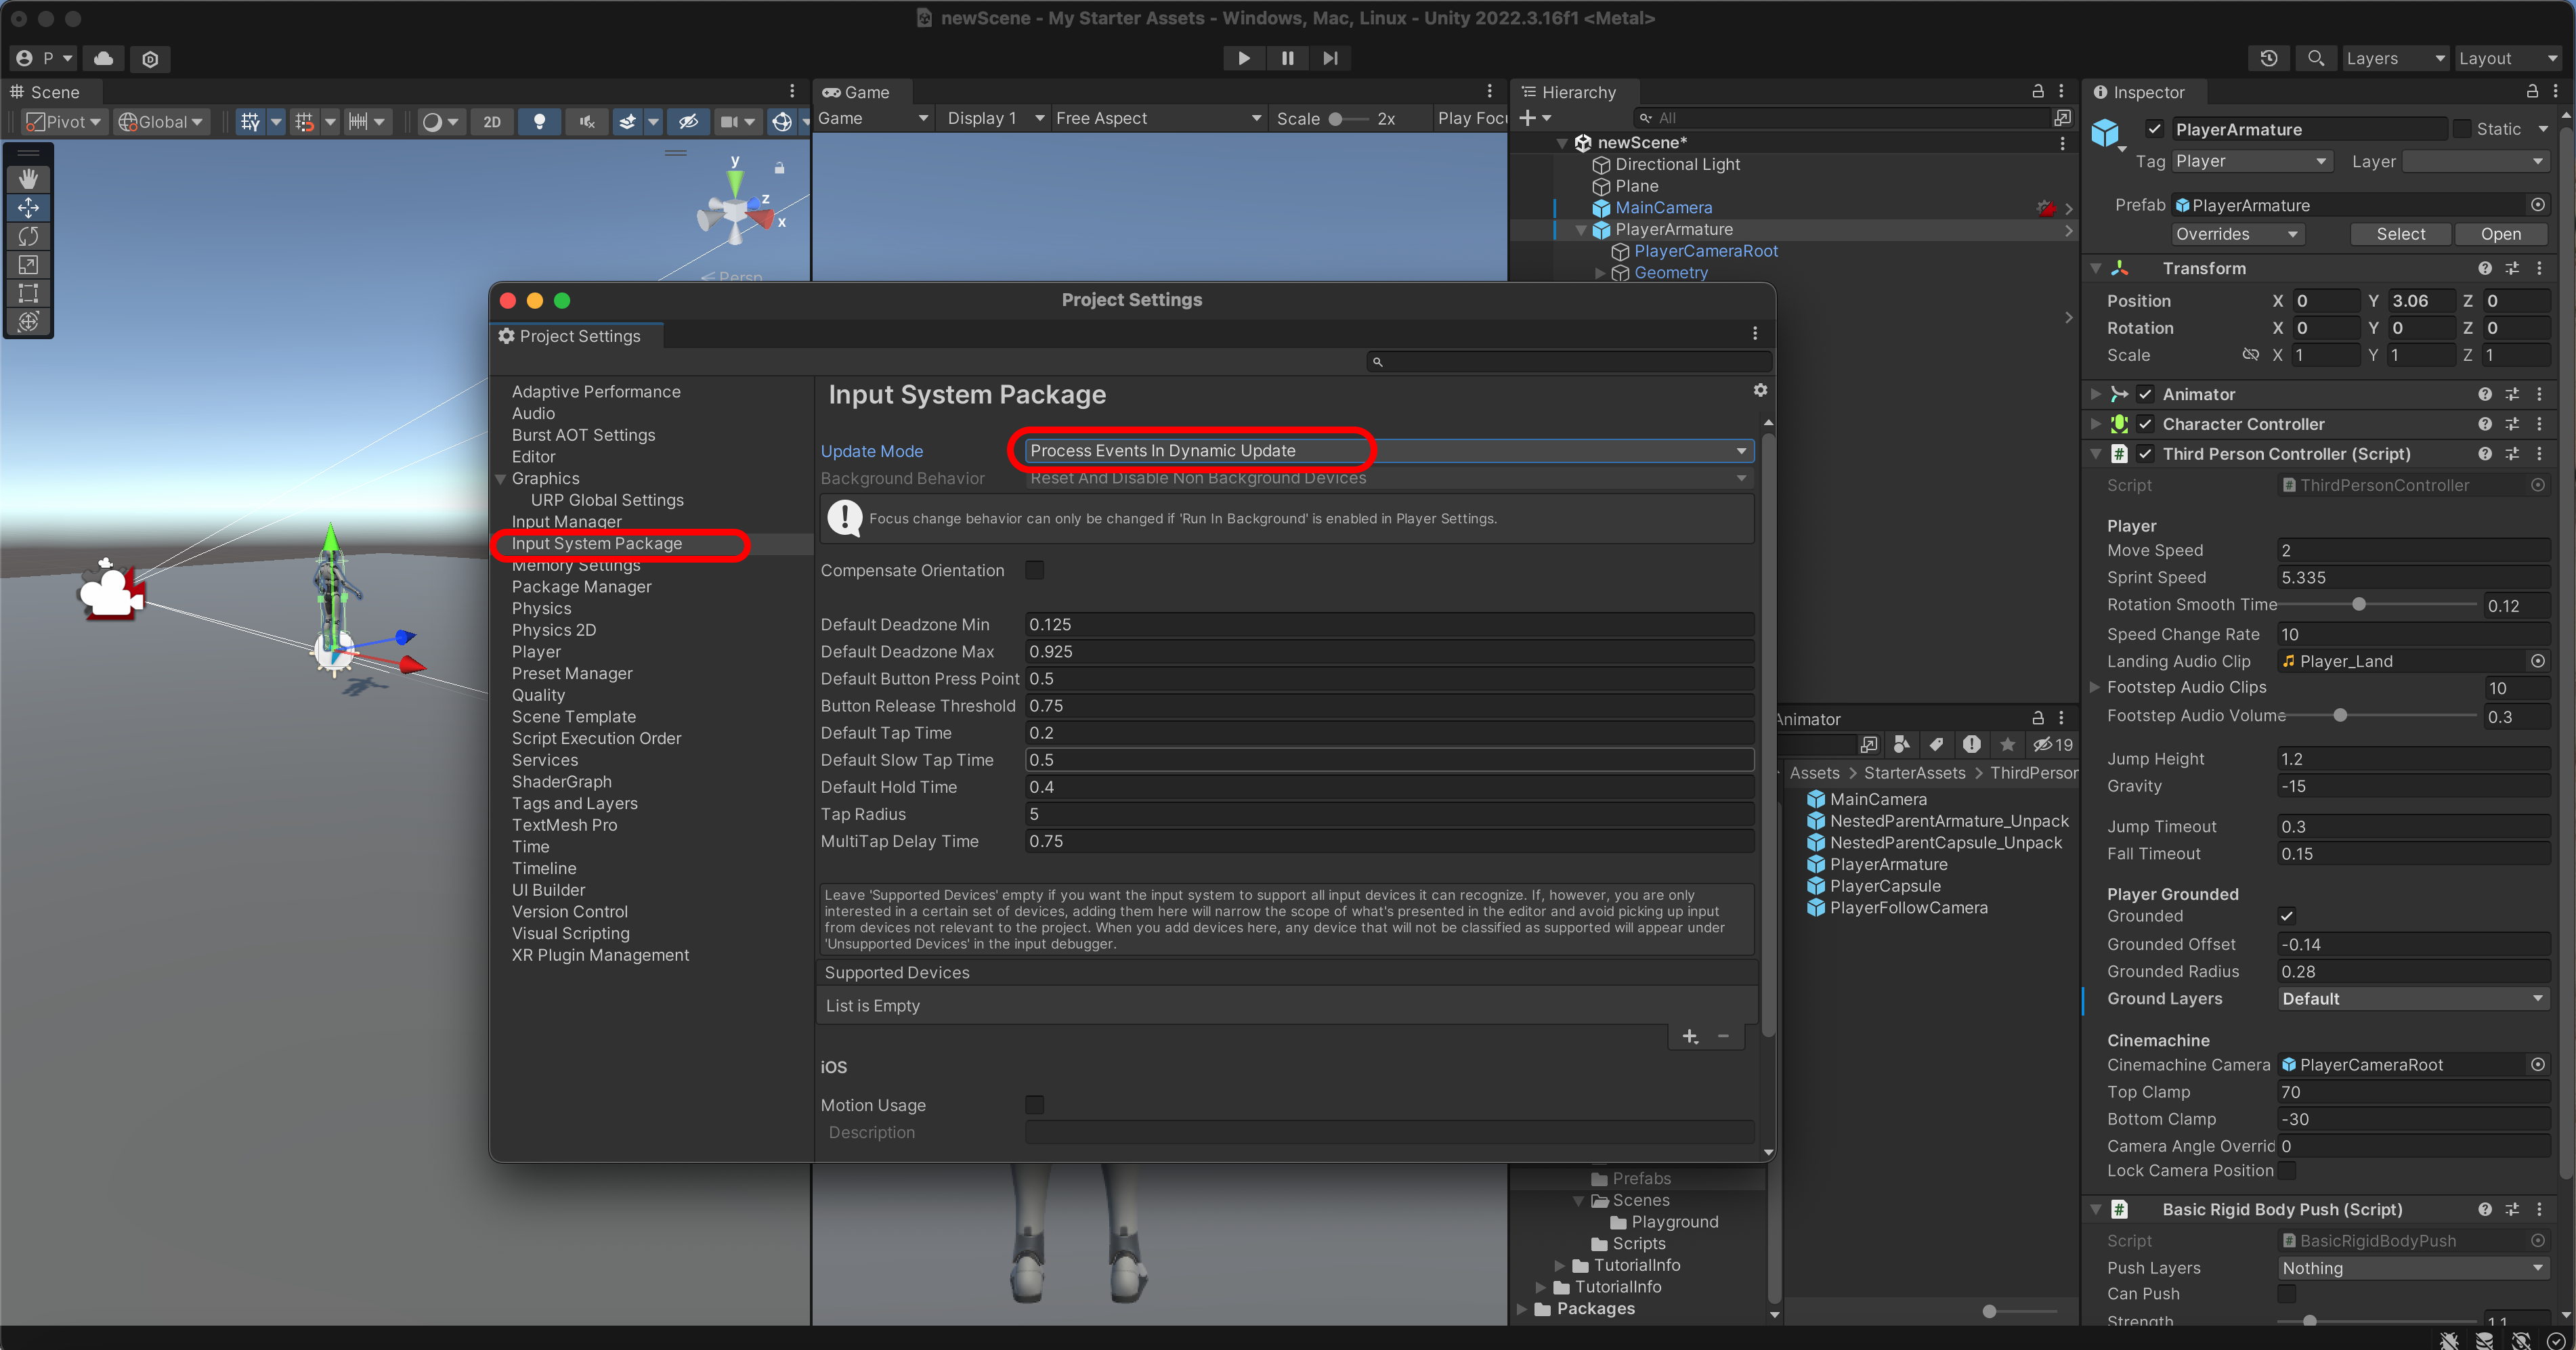This screenshot has height=1350, width=2576.
Task: Open Undo History clock icon
Action: click(x=2268, y=58)
